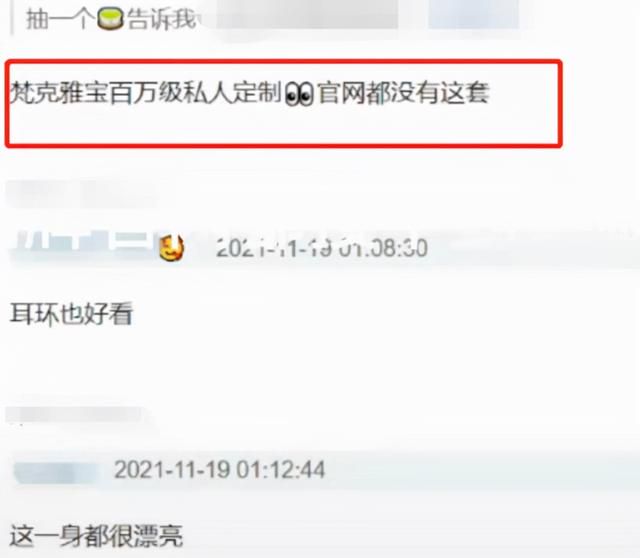Click blurred username under the red box
This screenshot has width=640, height=558.
click(80, 194)
